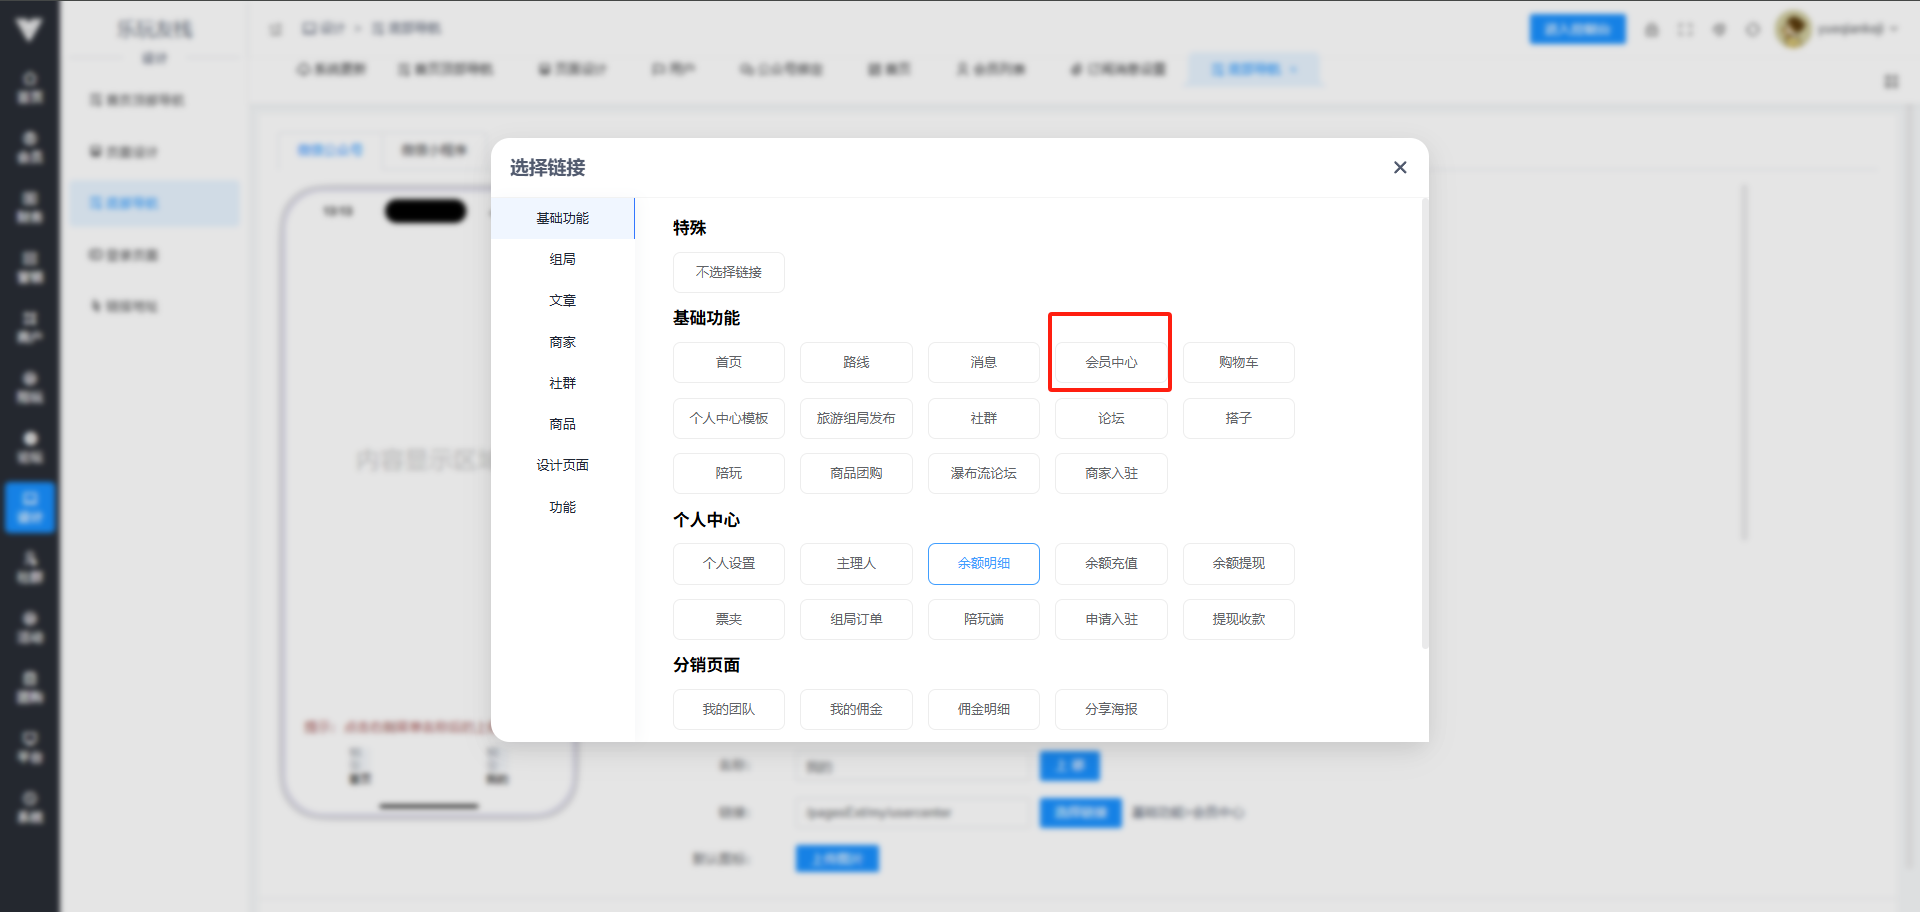This screenshot has height=912, width=1920.
Task: Select the 我的团队 distribution page
Action: click(728, 709)
